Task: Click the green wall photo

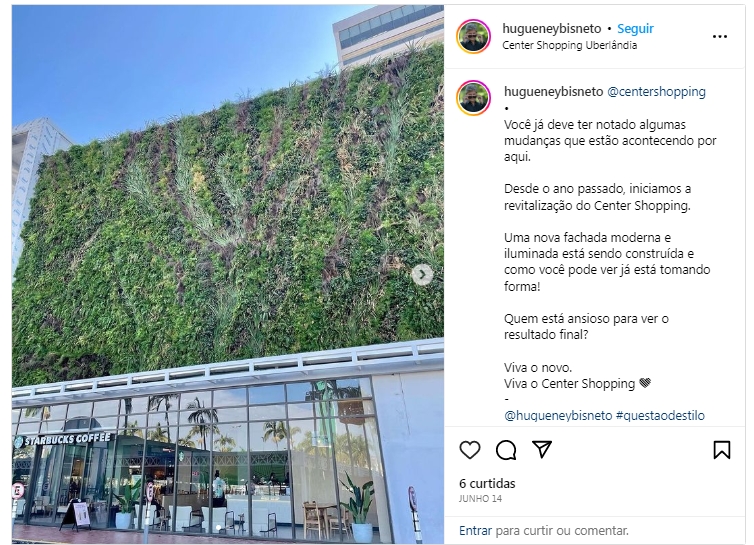Action: (x=228, y=275)
